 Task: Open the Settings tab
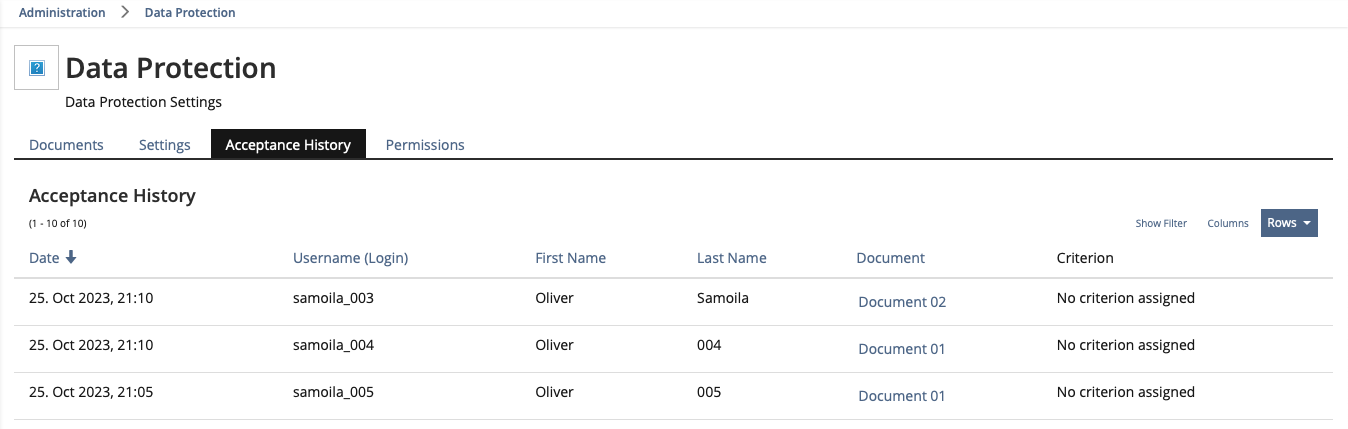(164, 145)
